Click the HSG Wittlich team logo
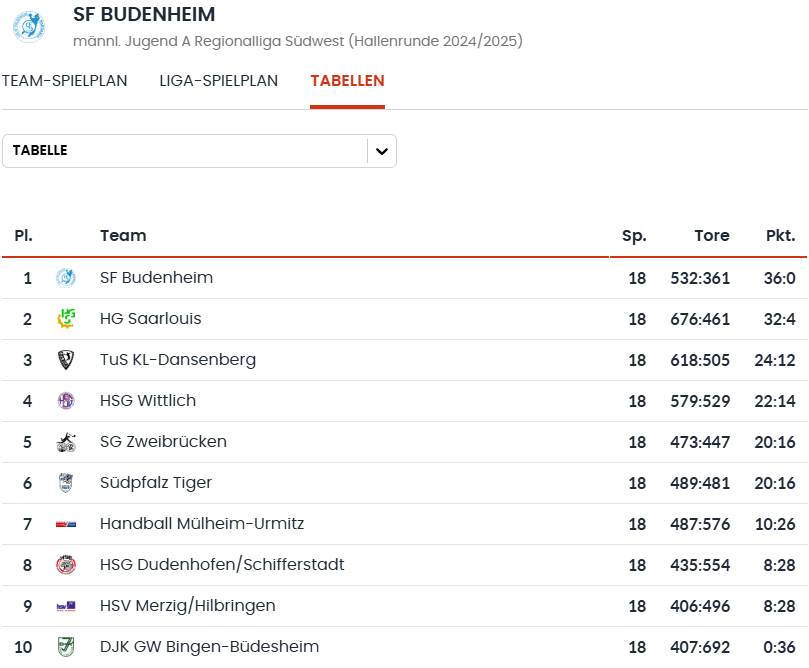The width and height of the screenshot is (809, 668). (66, 401)
